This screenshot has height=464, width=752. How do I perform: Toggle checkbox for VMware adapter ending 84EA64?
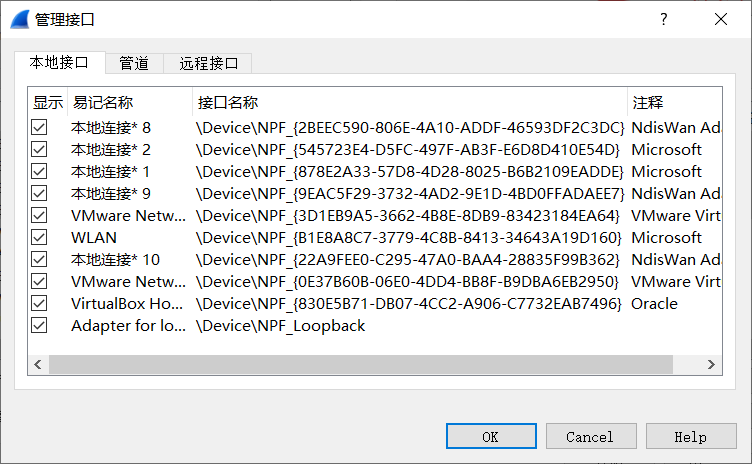point(39,215)
